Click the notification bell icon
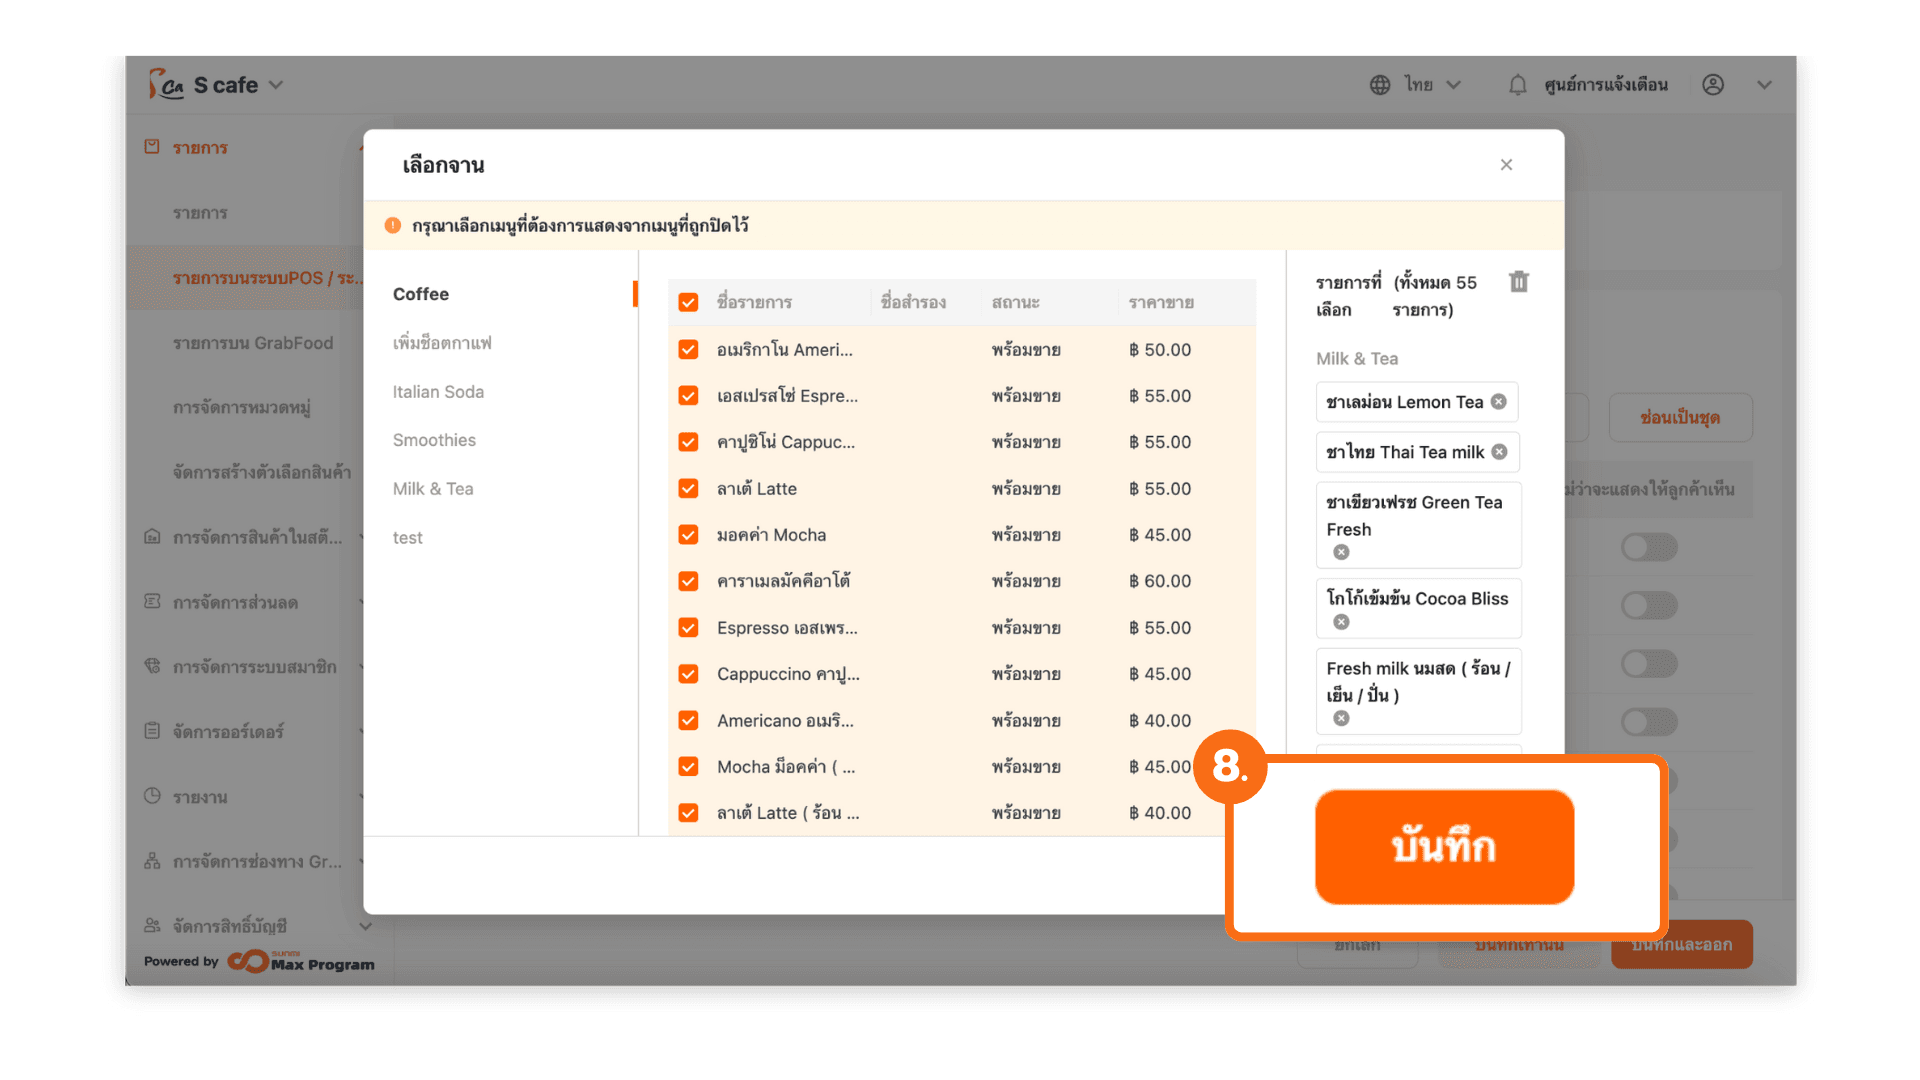 click(1517, 85)
